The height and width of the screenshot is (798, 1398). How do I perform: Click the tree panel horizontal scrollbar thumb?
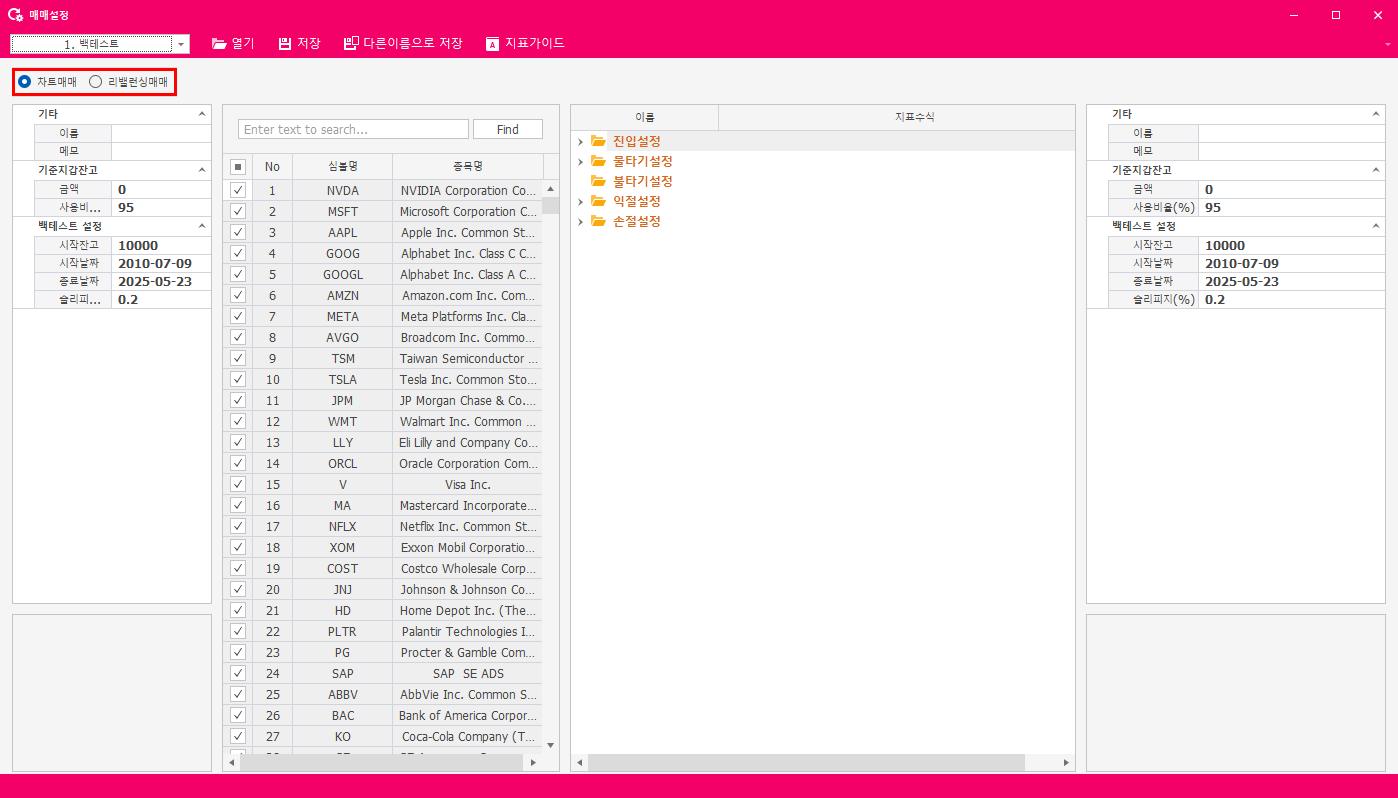pyautogui.click(x=806, y=763)
